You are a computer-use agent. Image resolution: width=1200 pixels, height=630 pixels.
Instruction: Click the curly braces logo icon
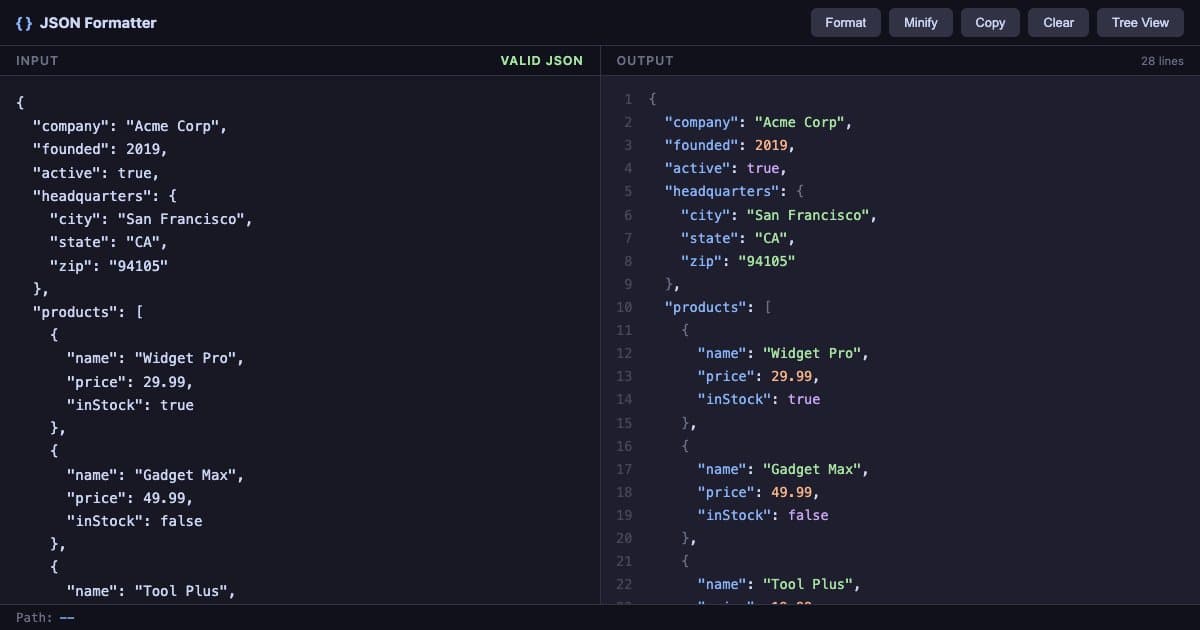pyautogui.click(x=24, y=22)
